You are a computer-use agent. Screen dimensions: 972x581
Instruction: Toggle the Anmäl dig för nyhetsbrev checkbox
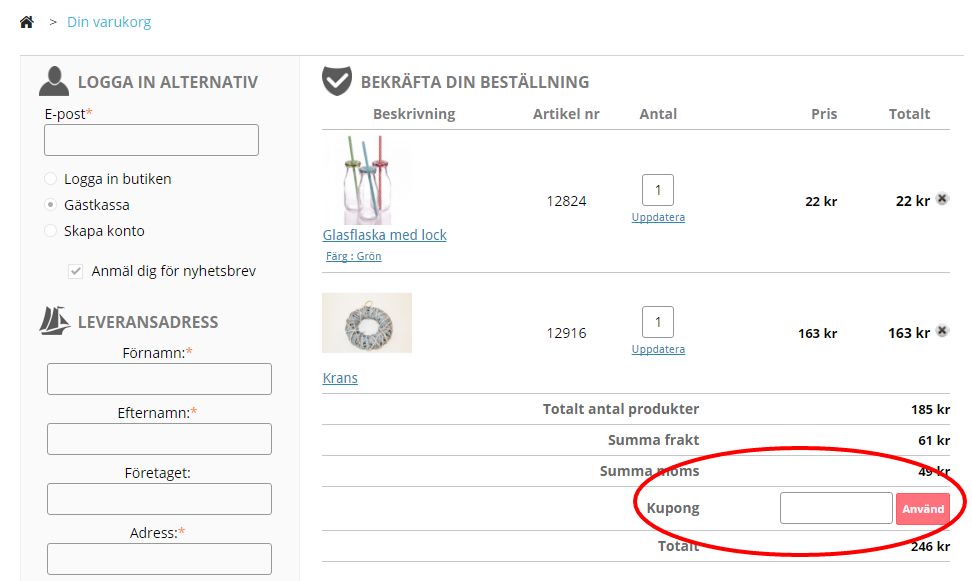pos(75,271)
